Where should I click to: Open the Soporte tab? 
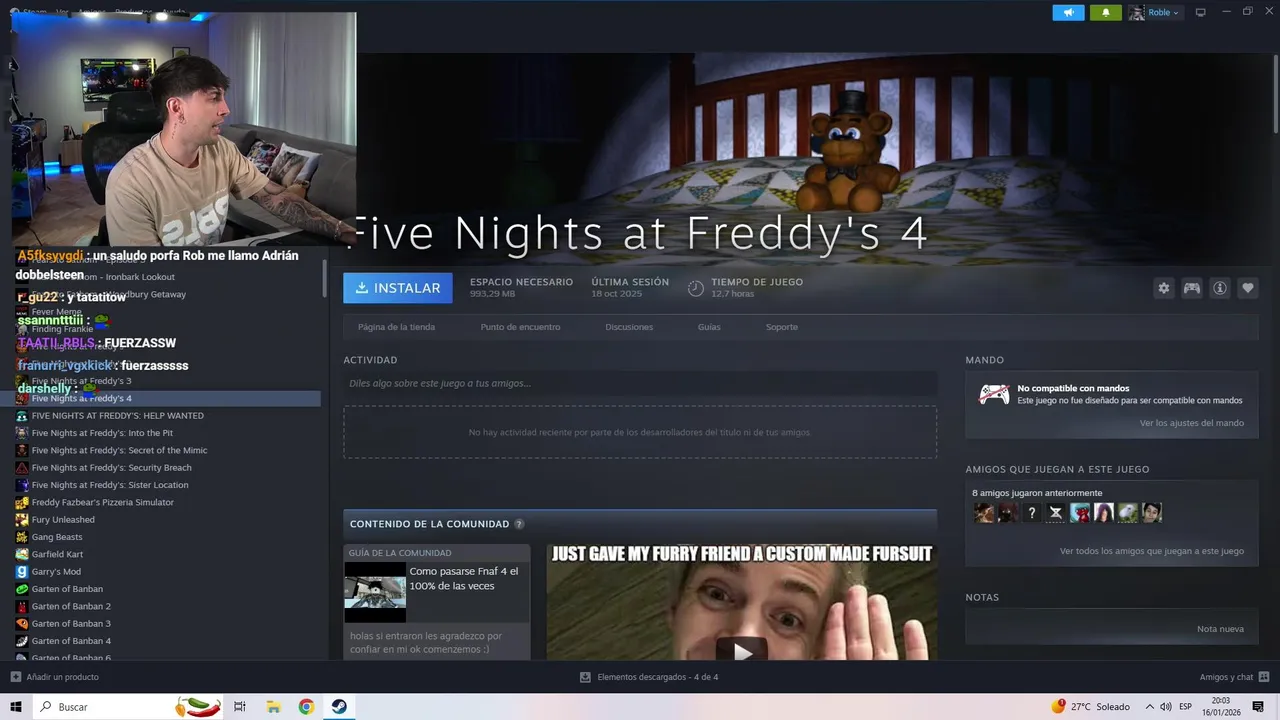782,327
